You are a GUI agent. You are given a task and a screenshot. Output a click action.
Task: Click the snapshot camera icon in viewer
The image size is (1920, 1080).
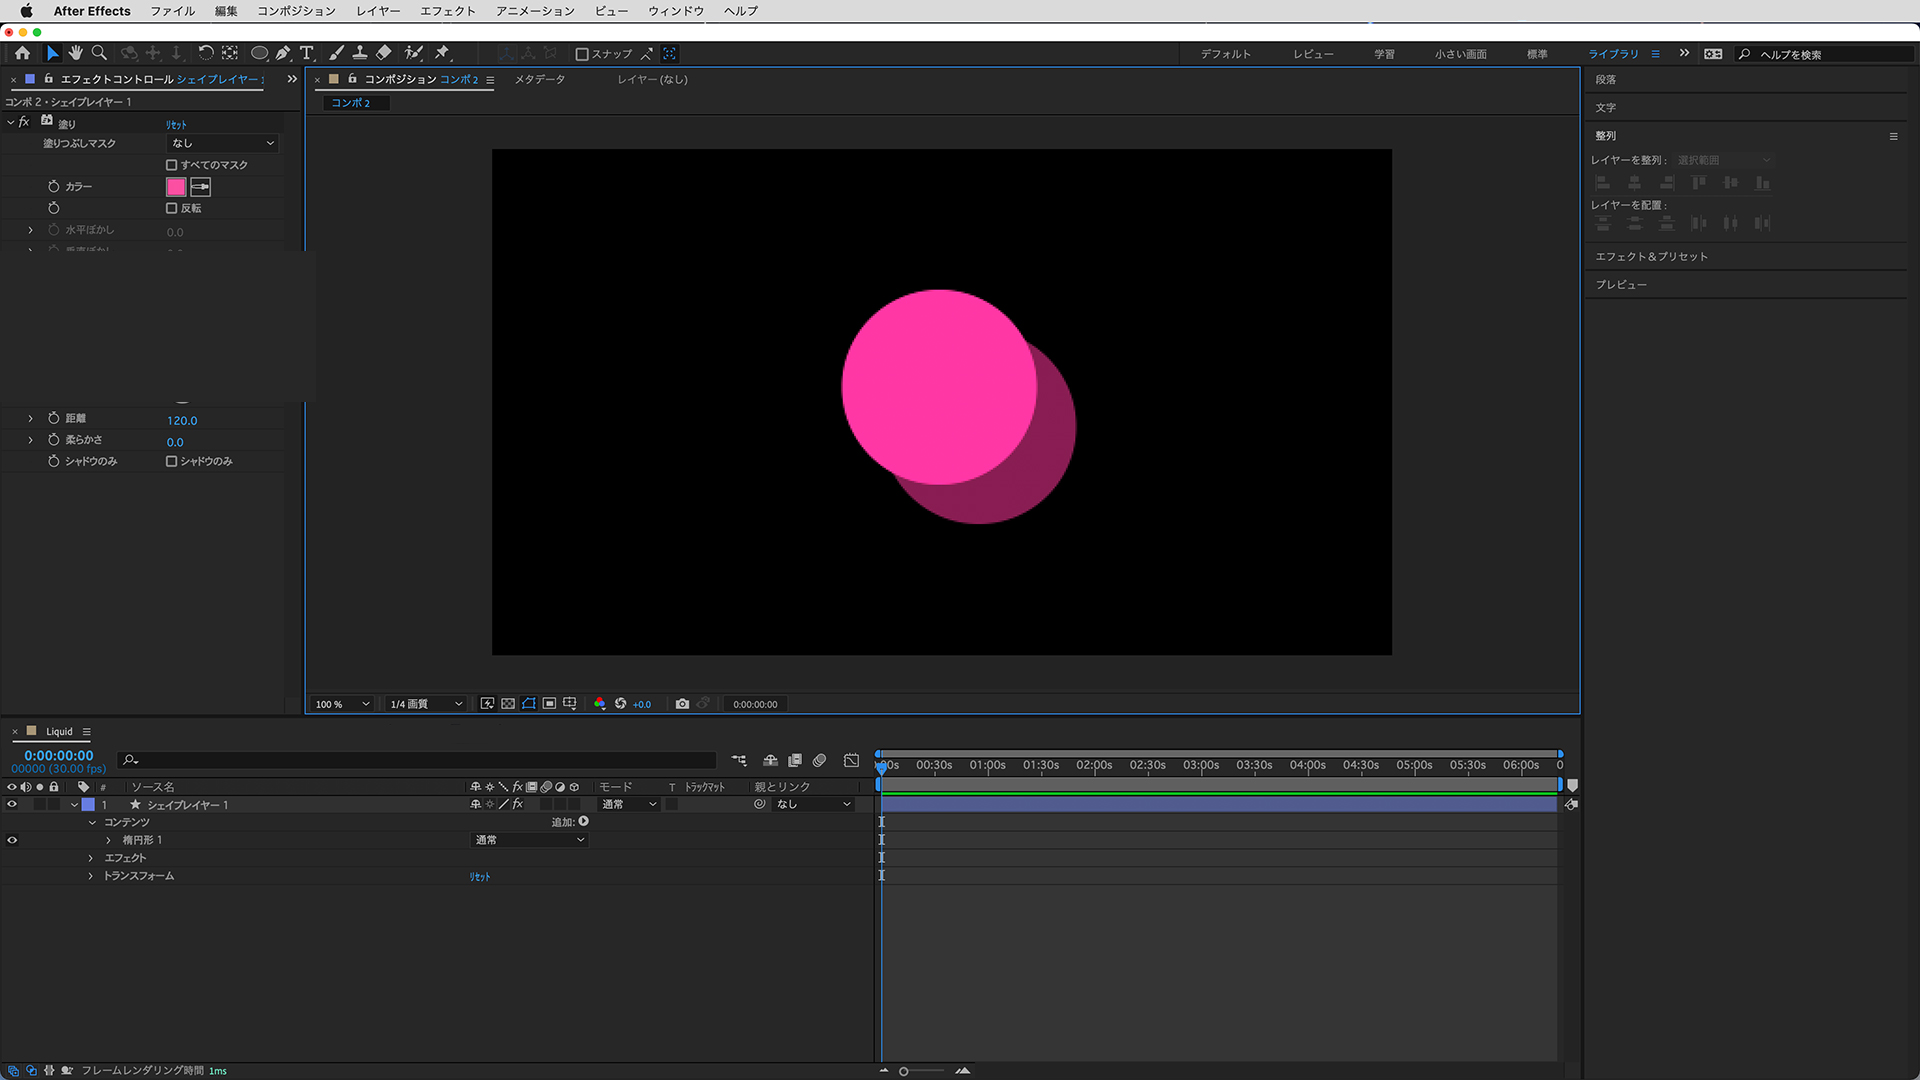[x=682, y=704]
